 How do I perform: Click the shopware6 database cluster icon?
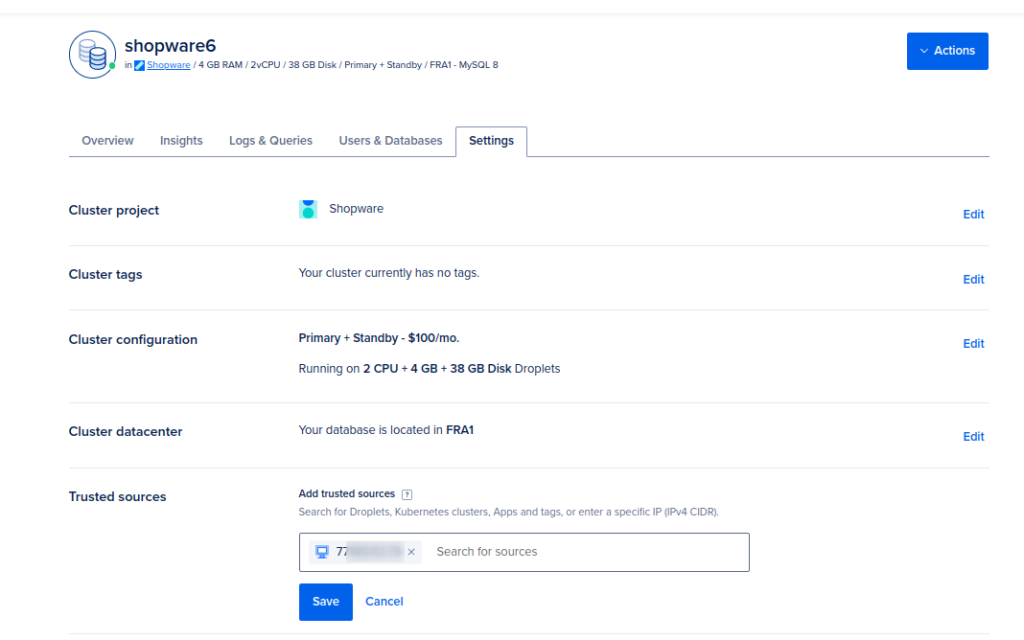tap(92, 55)
